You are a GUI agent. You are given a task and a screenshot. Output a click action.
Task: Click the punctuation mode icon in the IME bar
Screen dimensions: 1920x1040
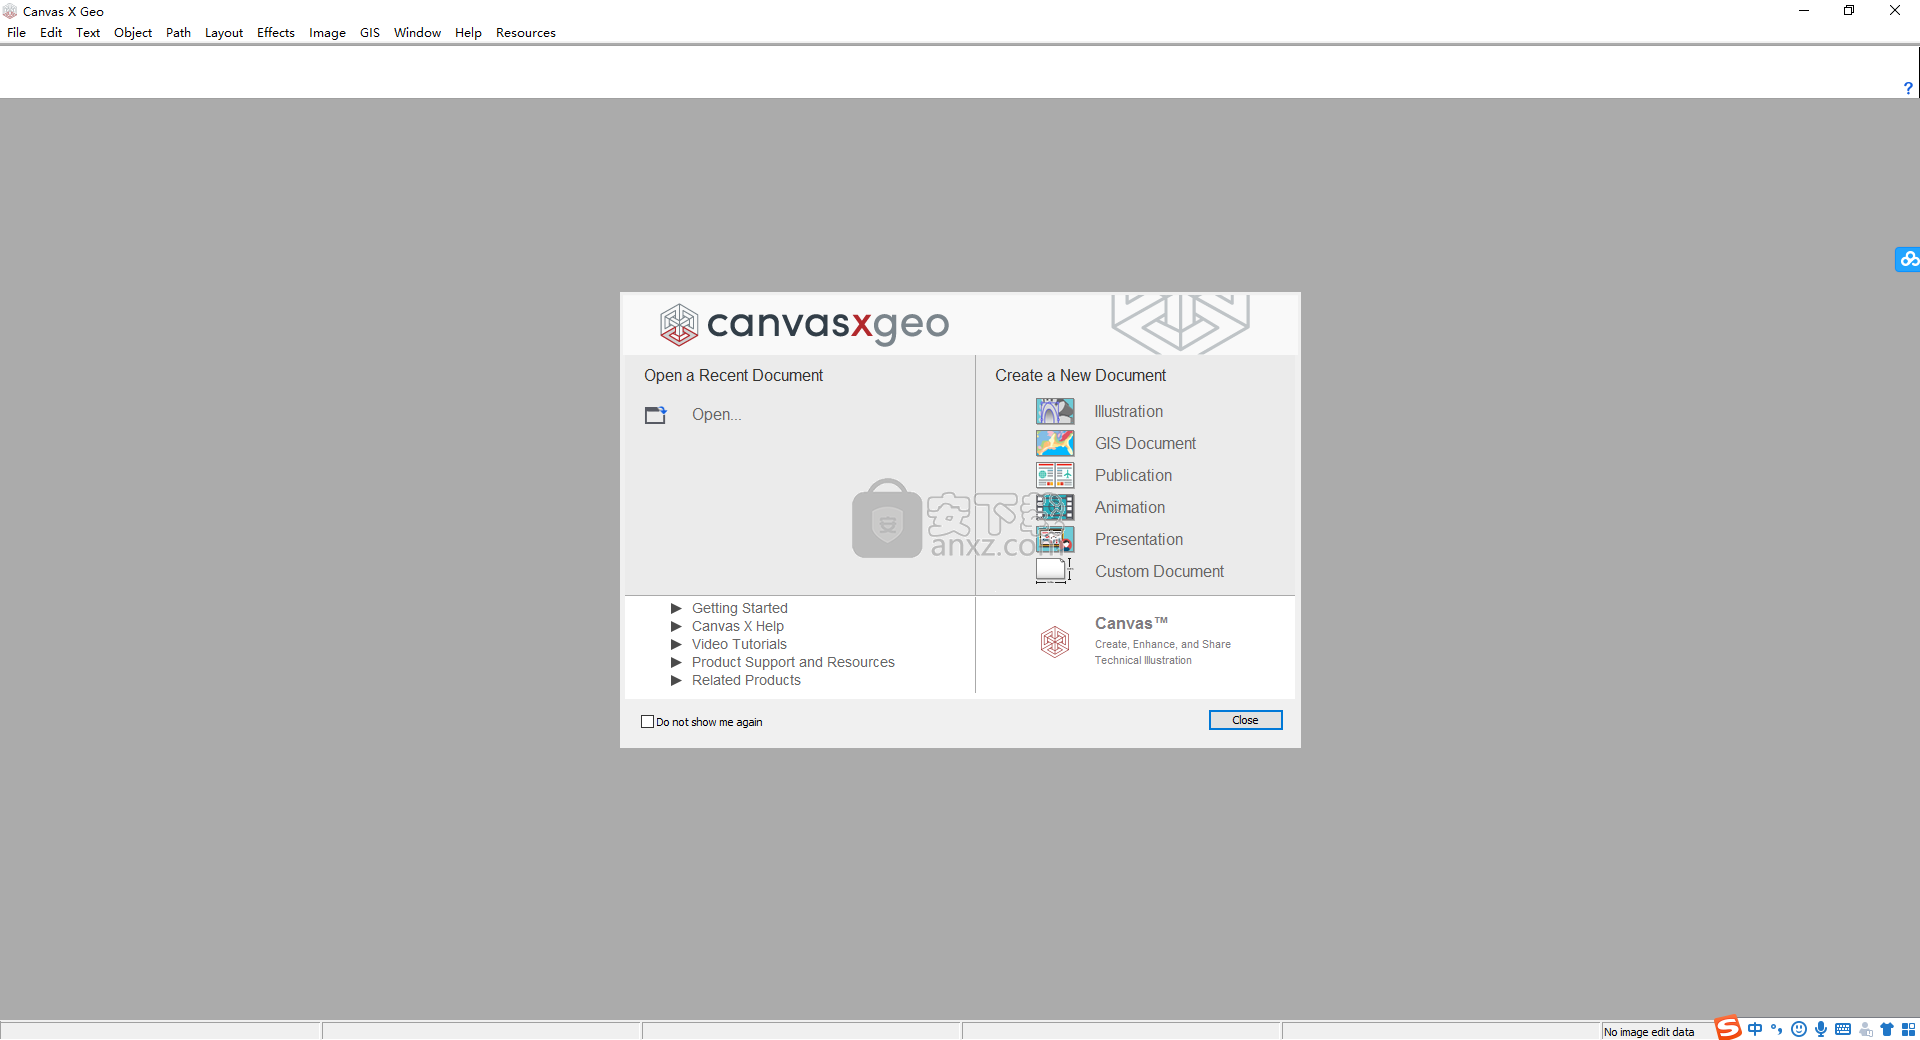[x=1777, y=1029]
